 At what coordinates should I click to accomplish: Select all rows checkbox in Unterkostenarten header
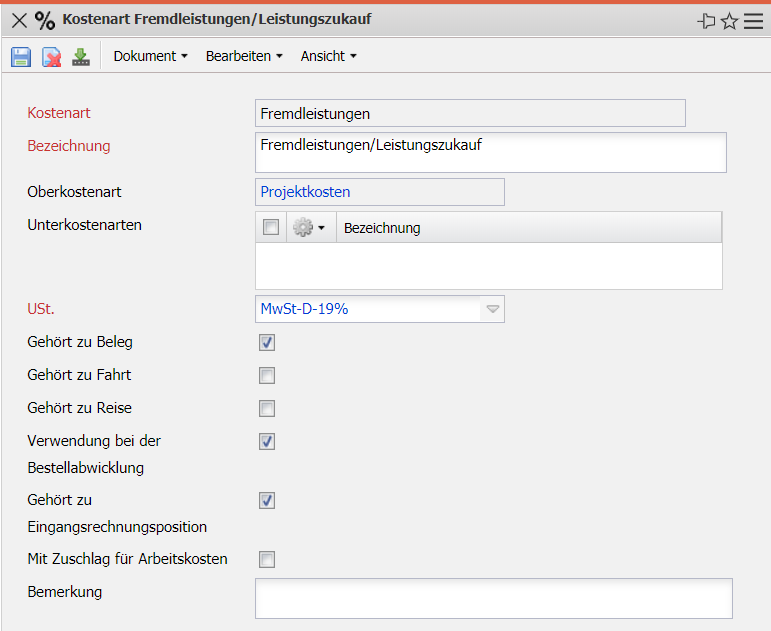tap(271, 228)
